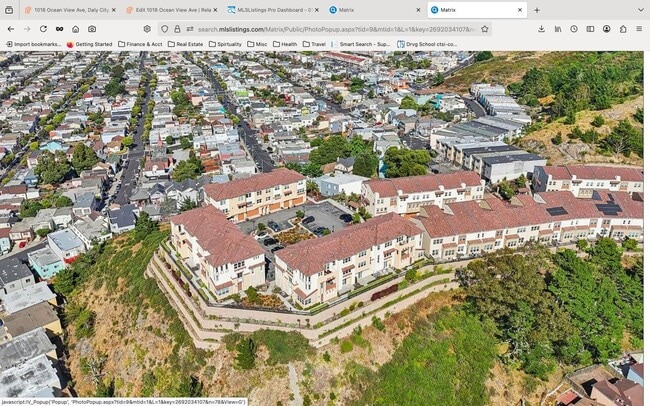Viewport: 650px width, 406px height.
Task: Open the library icon in toolbar
Action: [x=557, y=29]
